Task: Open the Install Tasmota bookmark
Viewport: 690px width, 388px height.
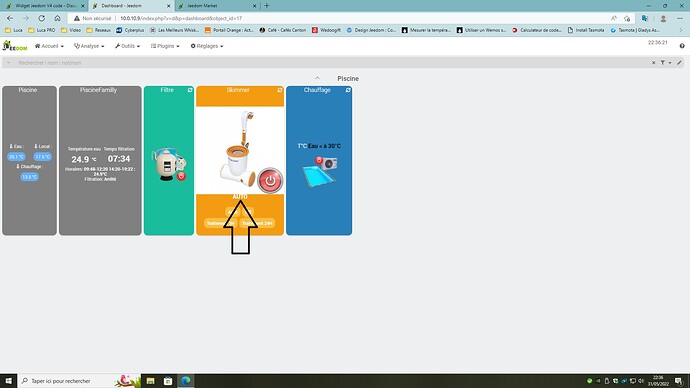Action: (x=586, y=30)
